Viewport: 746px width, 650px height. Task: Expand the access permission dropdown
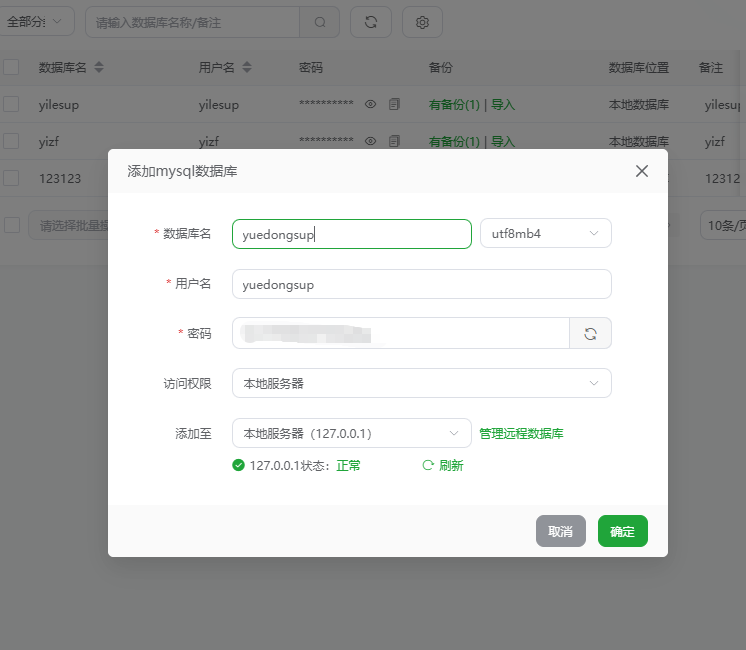(x=421, y=384)
